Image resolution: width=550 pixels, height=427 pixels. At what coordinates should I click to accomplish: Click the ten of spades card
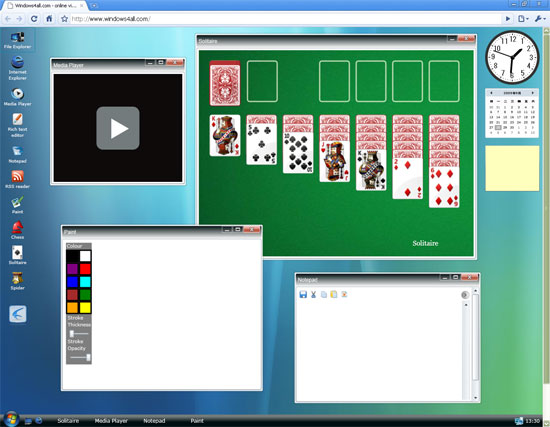[298, 153]
